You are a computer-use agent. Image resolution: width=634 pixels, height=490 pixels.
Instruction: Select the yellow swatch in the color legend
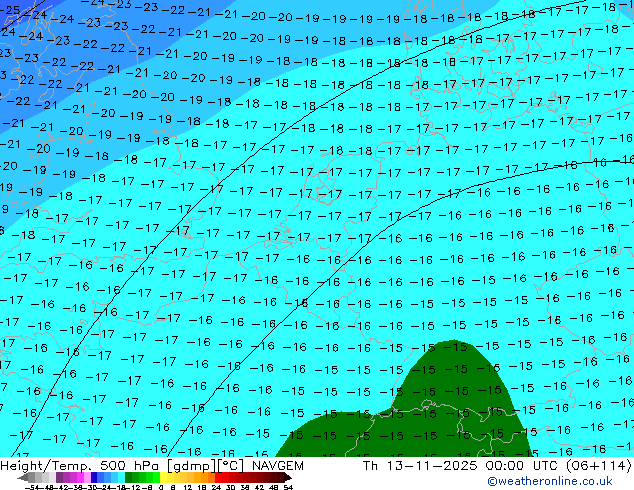coord(164,477)
